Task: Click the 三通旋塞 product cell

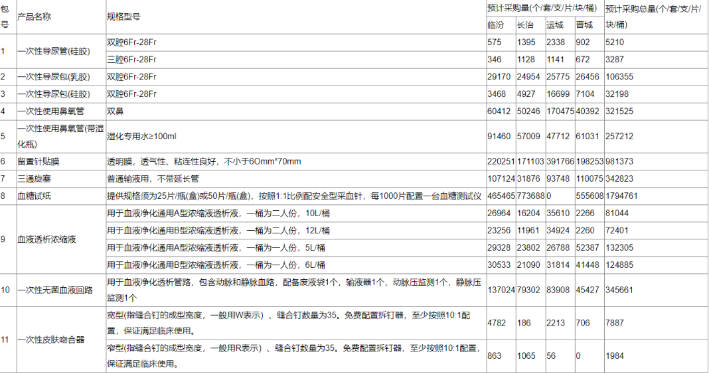Action: point(34,179)
